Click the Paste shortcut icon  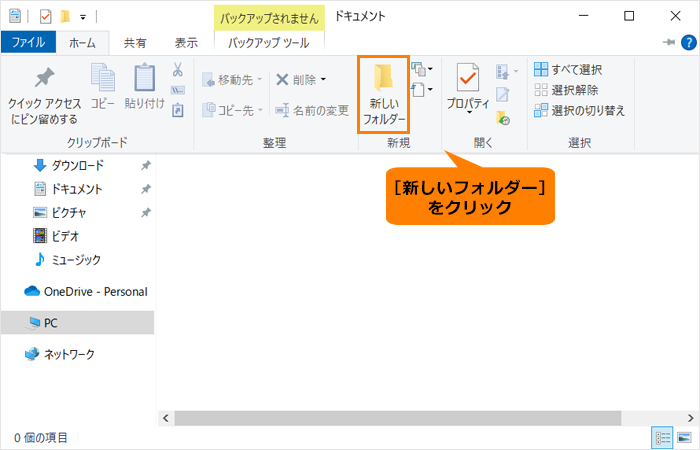click(178, 110)
